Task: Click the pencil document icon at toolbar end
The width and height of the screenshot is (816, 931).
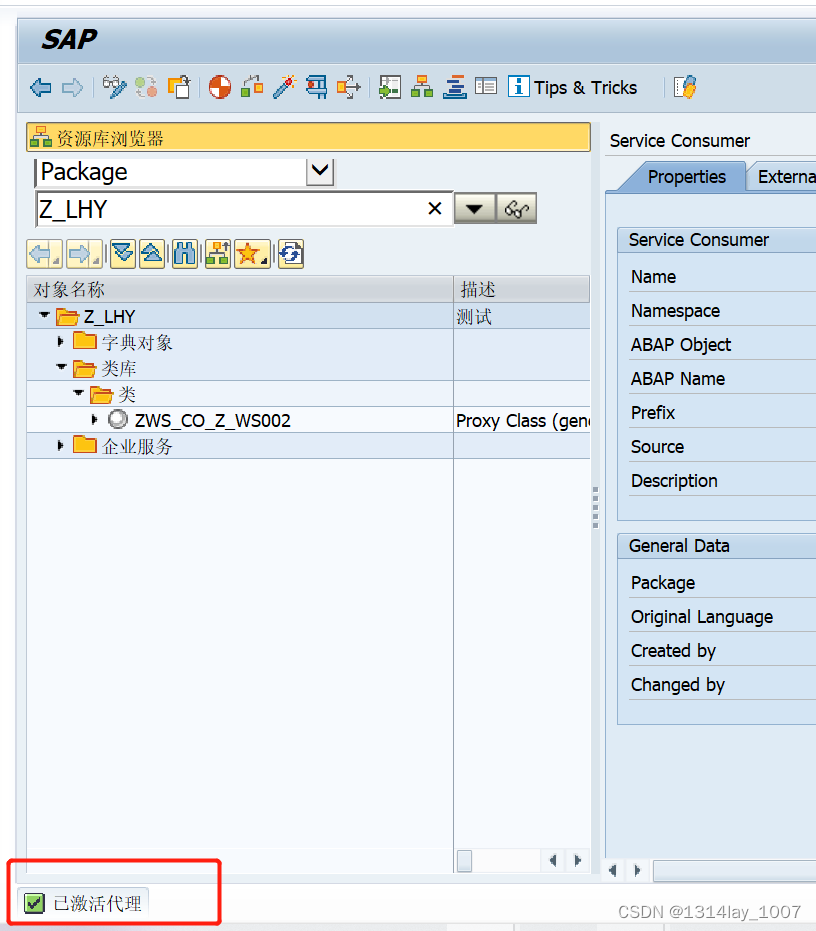Action: tap(685, 87)
